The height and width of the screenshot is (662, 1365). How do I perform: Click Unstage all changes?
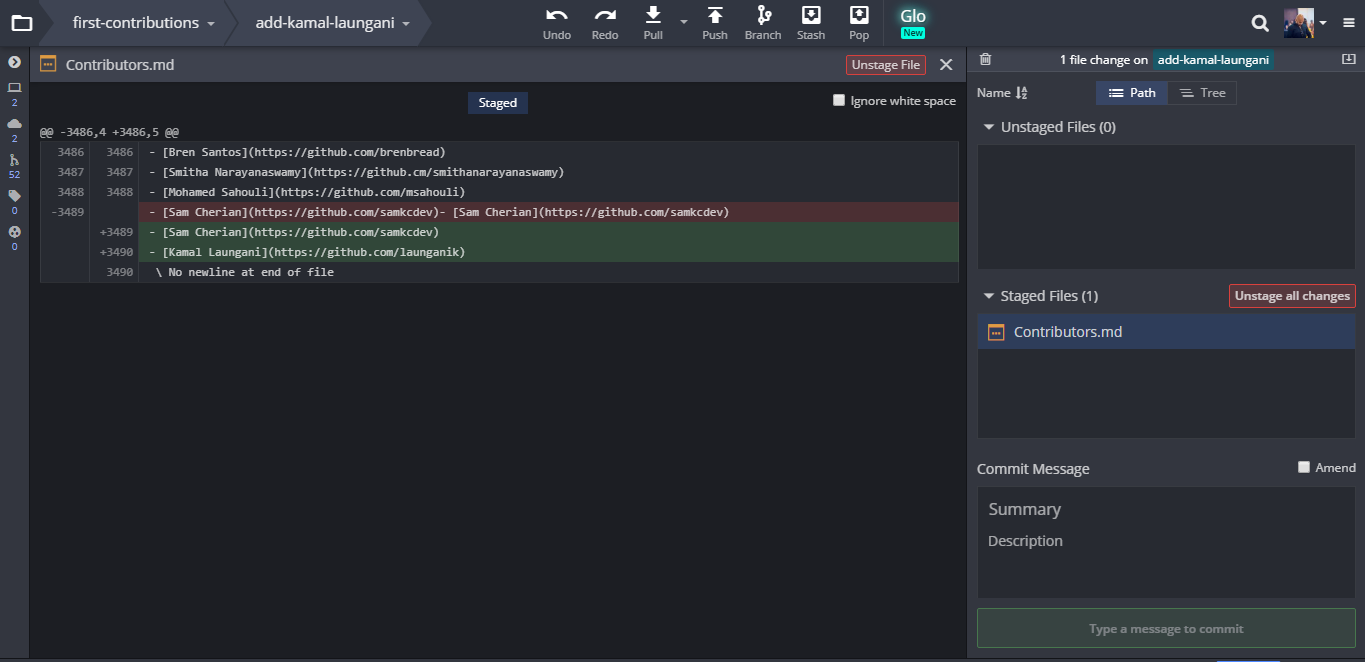[1291, 295]
